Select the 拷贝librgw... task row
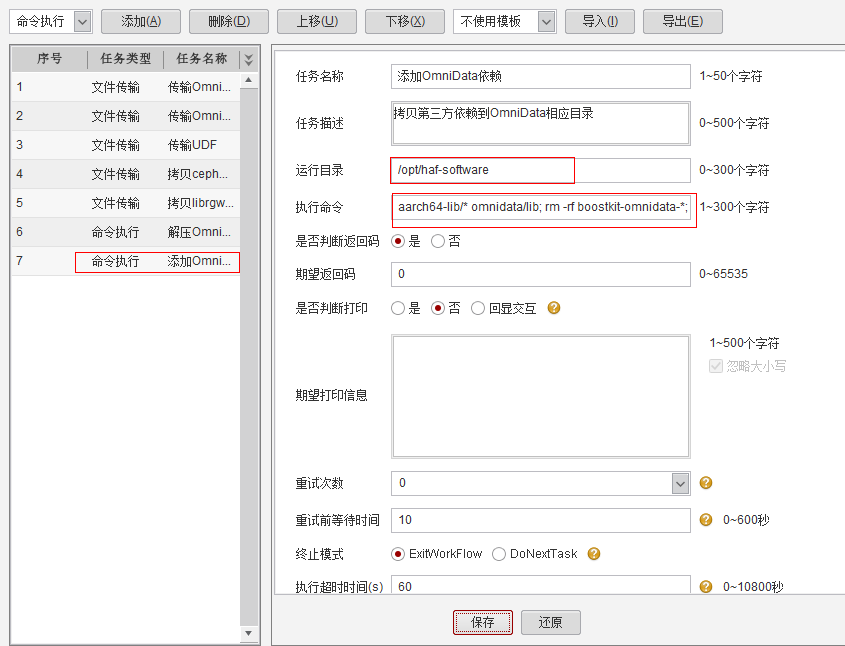This screenshot has height=646, width=845. 126,204
